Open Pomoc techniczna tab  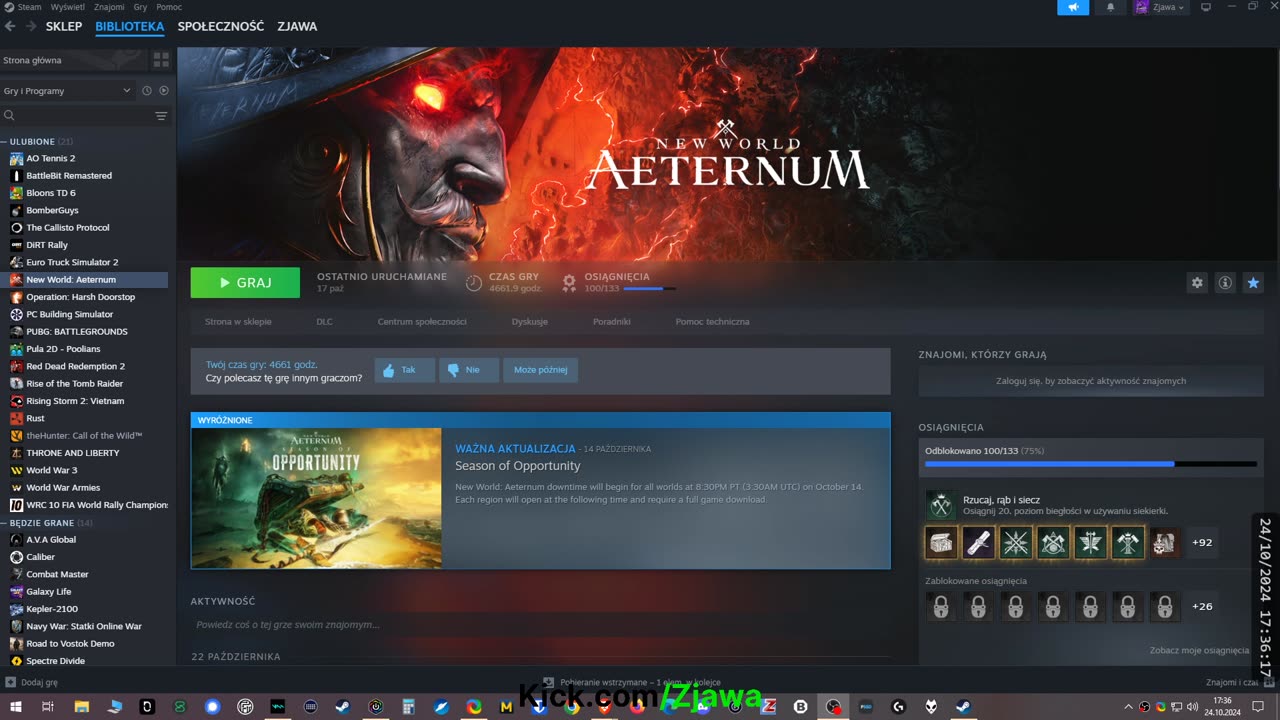point(712,322)
